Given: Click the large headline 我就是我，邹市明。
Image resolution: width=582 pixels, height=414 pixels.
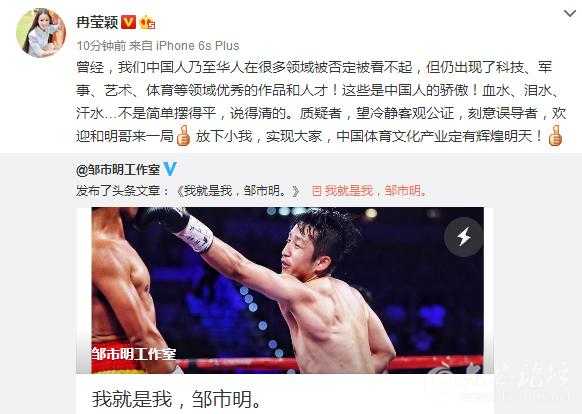Looking at the screenshot, I should 177,399.
